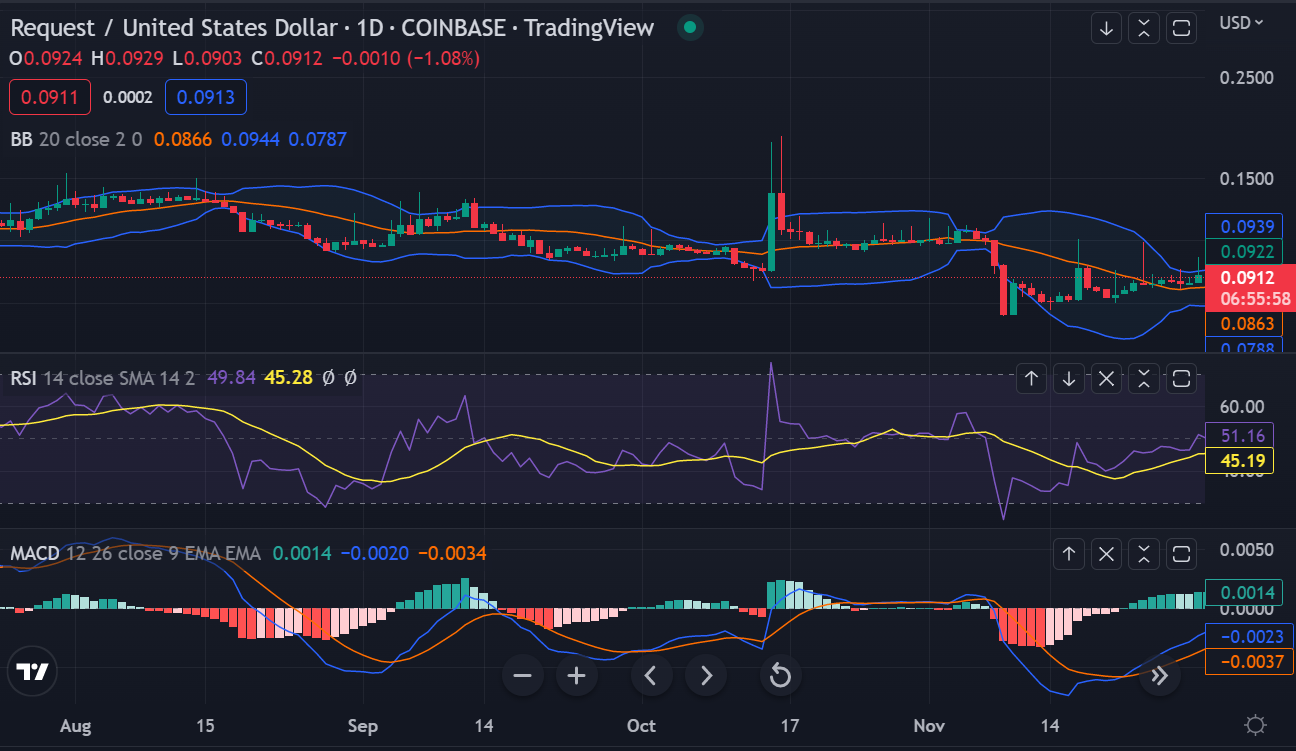Click the 0.0922 price label
Screen dimensions: 1296x751
click(x=1243, y=252)
